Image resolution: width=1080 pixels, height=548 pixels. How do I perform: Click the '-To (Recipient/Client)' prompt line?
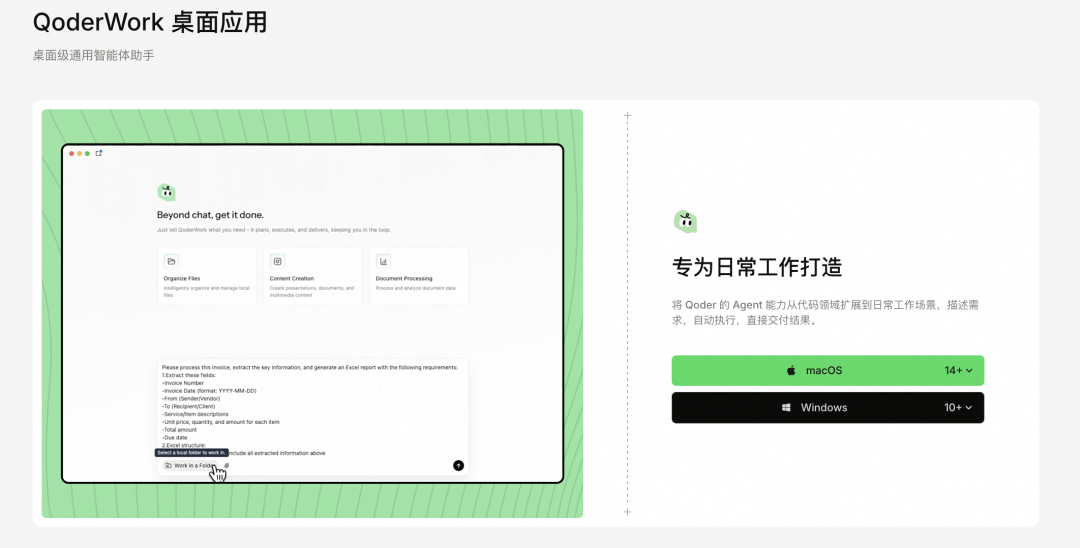(x=188, y=406)
